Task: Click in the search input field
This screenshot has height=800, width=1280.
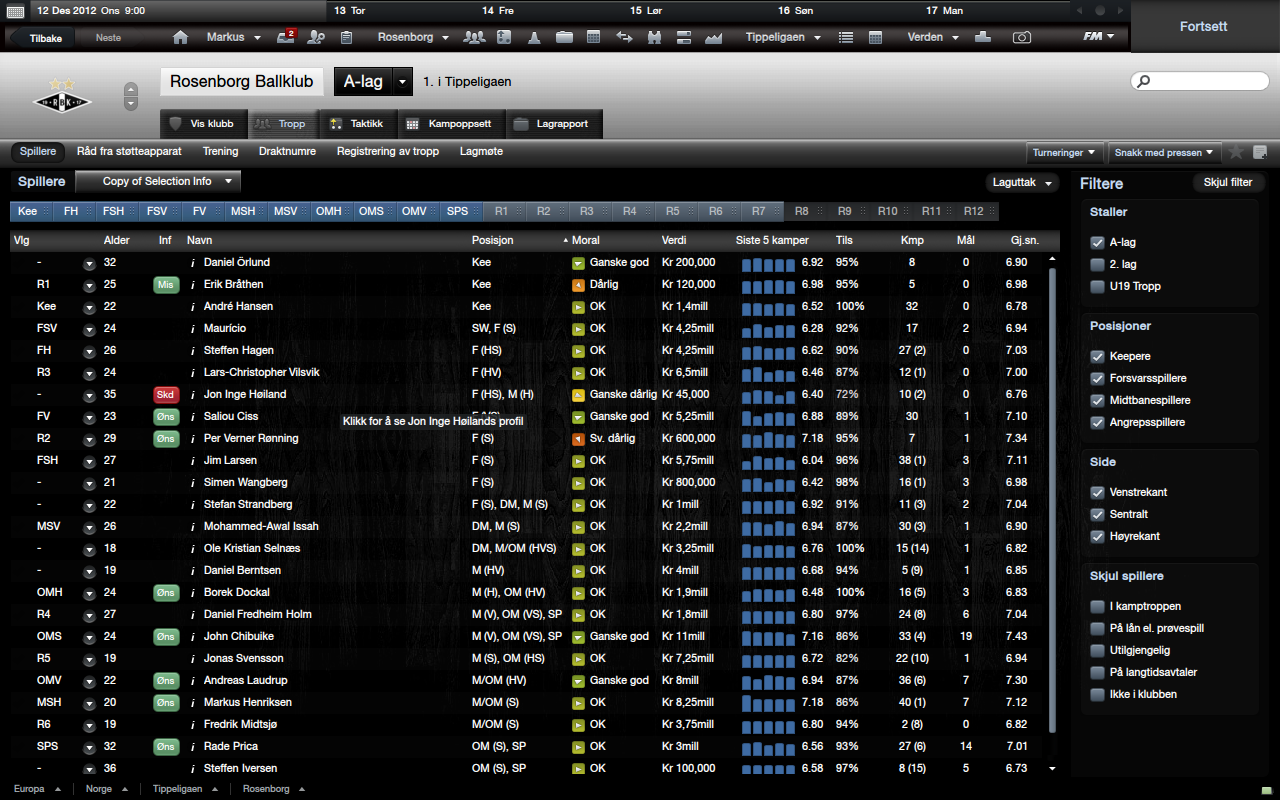Action: coord(1200,81)
